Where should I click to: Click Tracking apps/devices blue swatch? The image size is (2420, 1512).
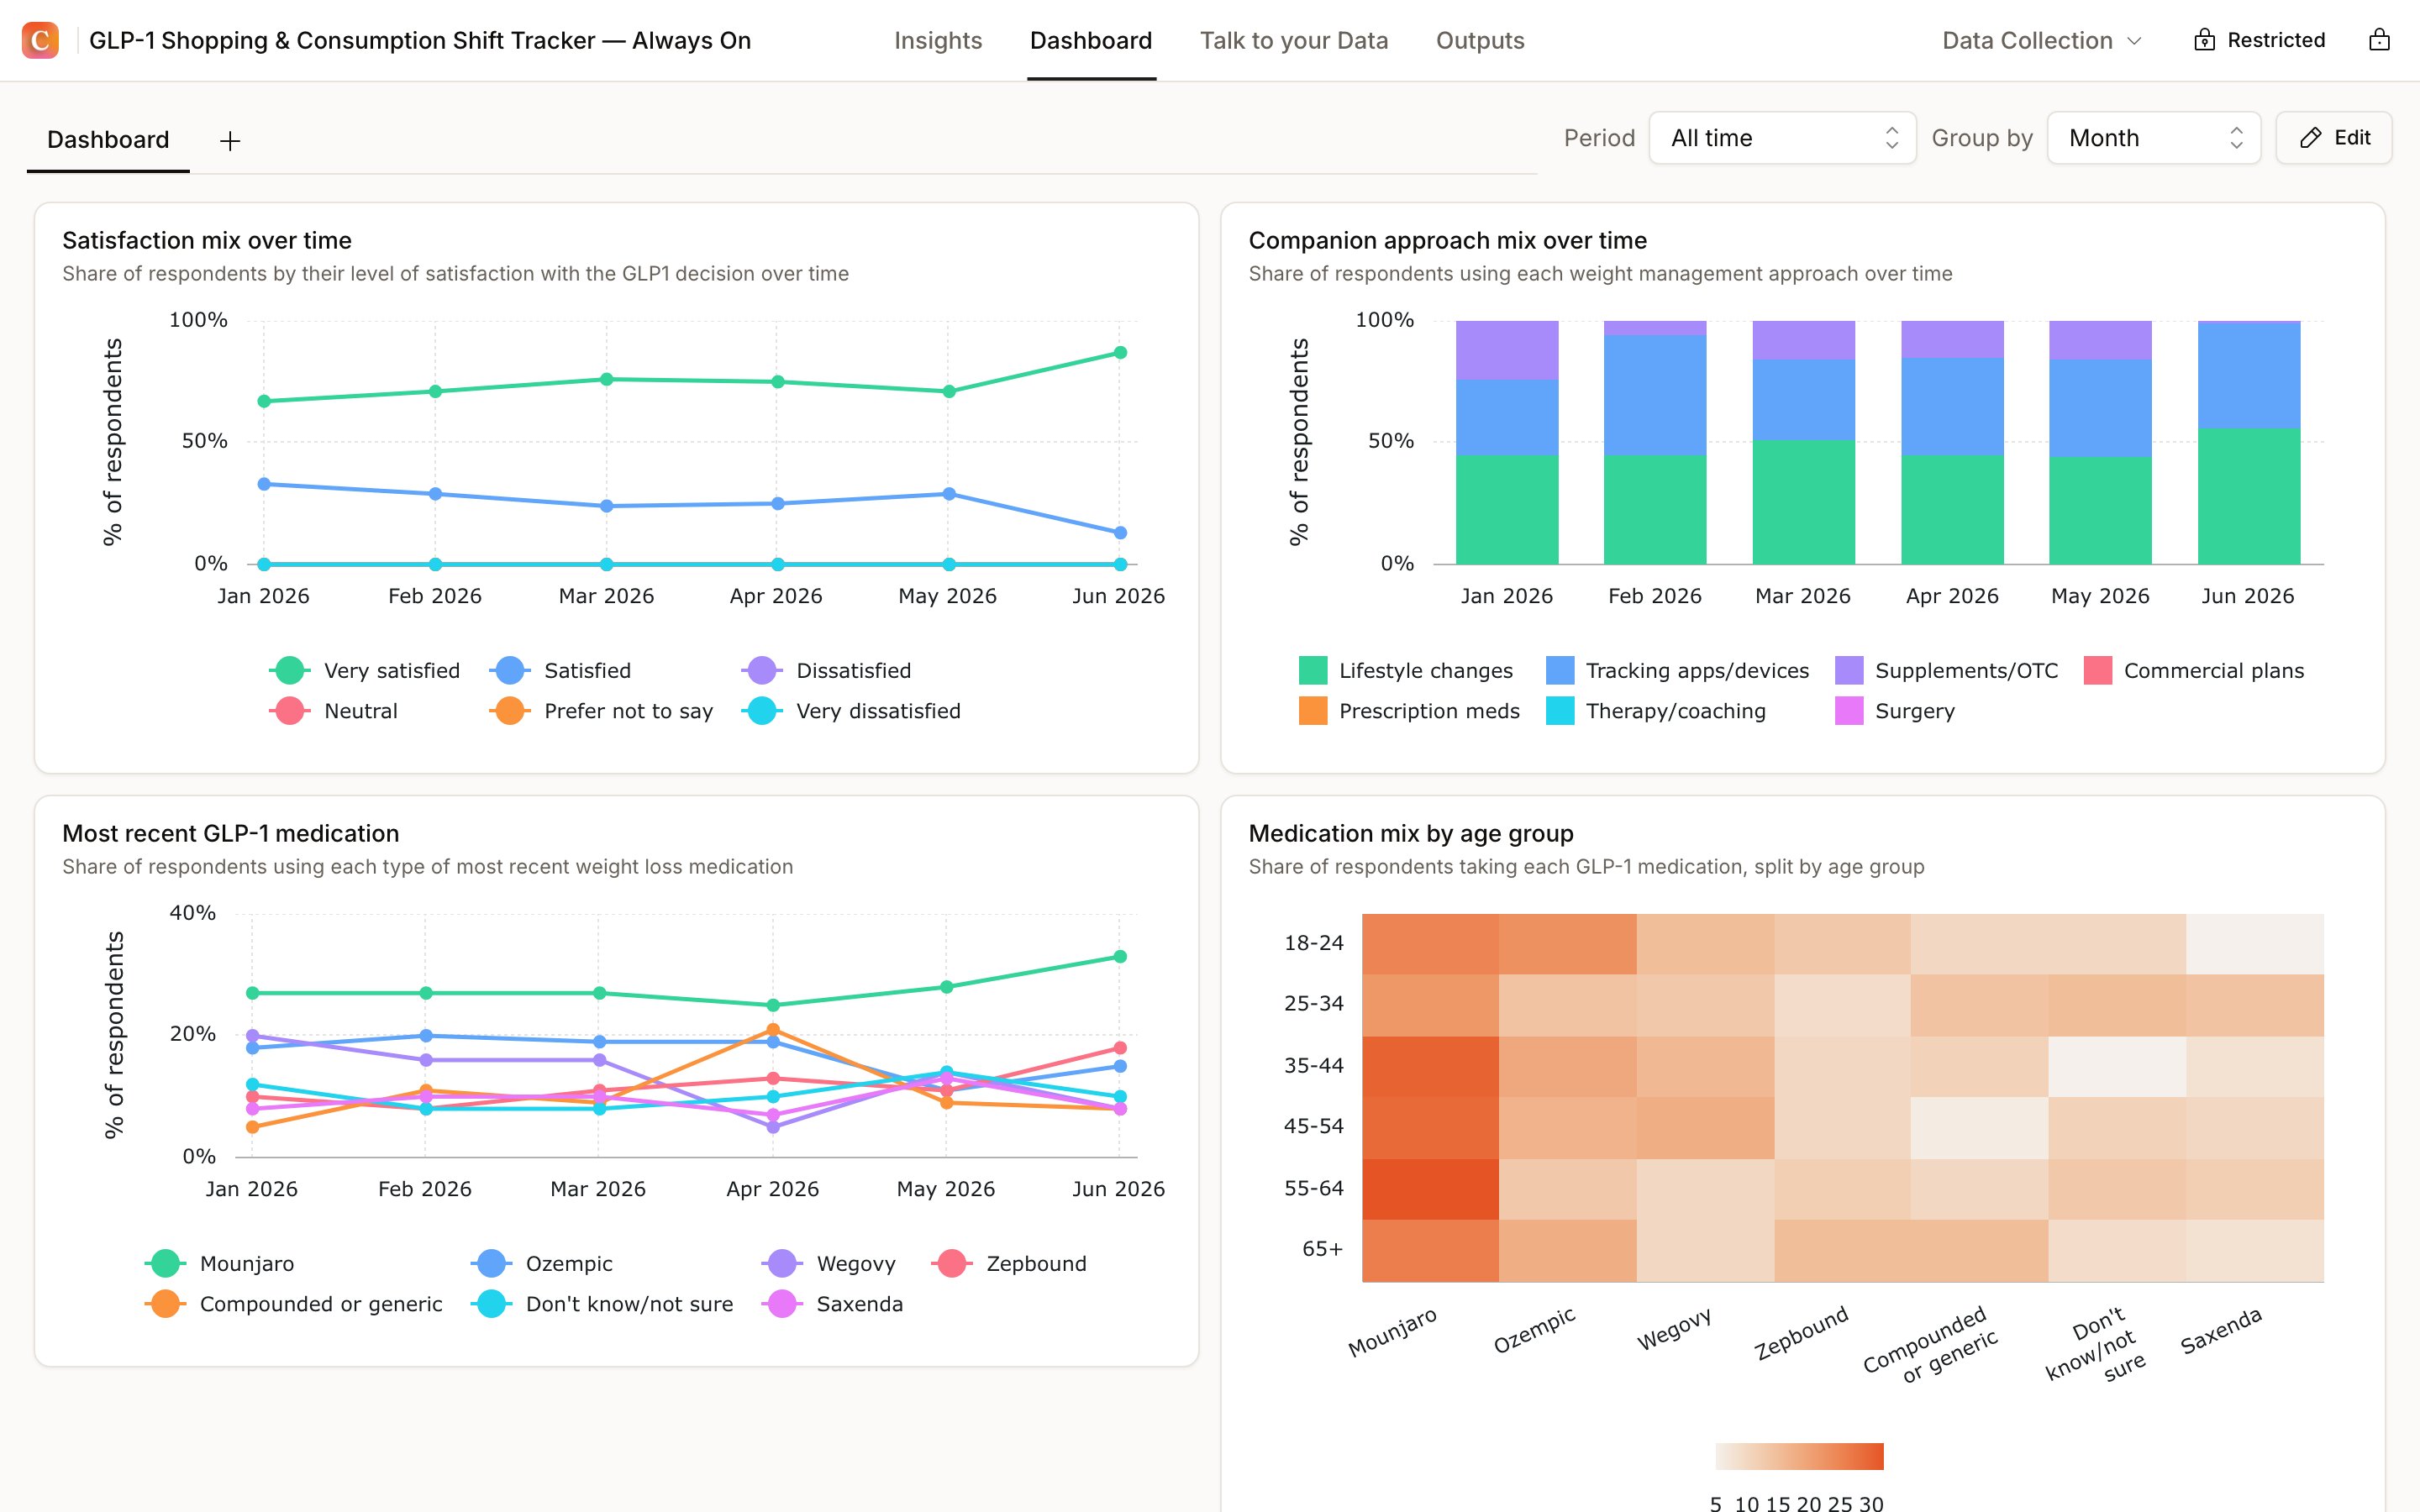click(1559, 670)
